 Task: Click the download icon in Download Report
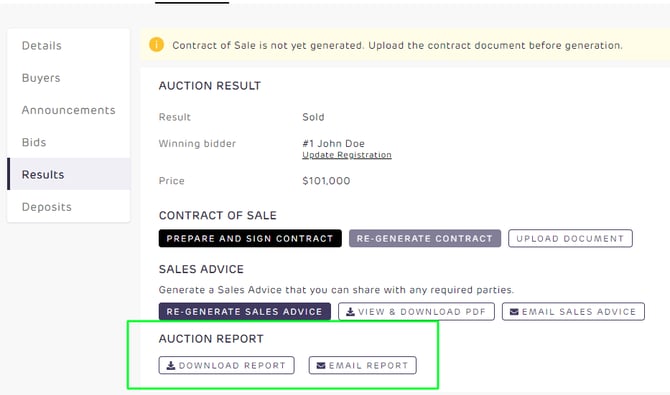tap(171, 366)
